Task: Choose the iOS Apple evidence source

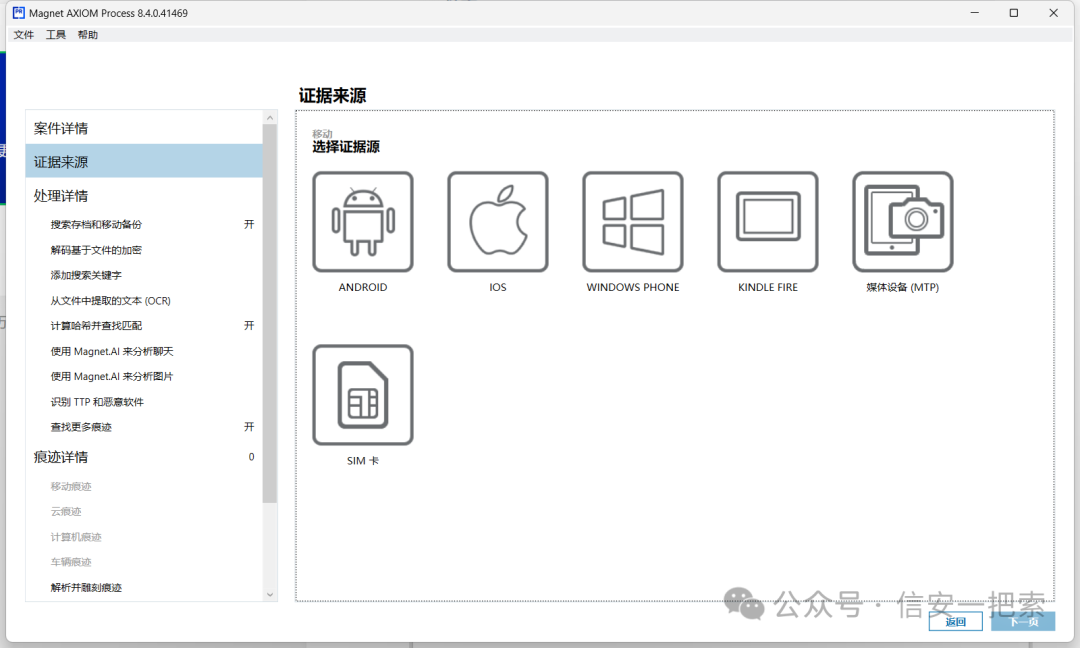Action: tap(498, 222)
